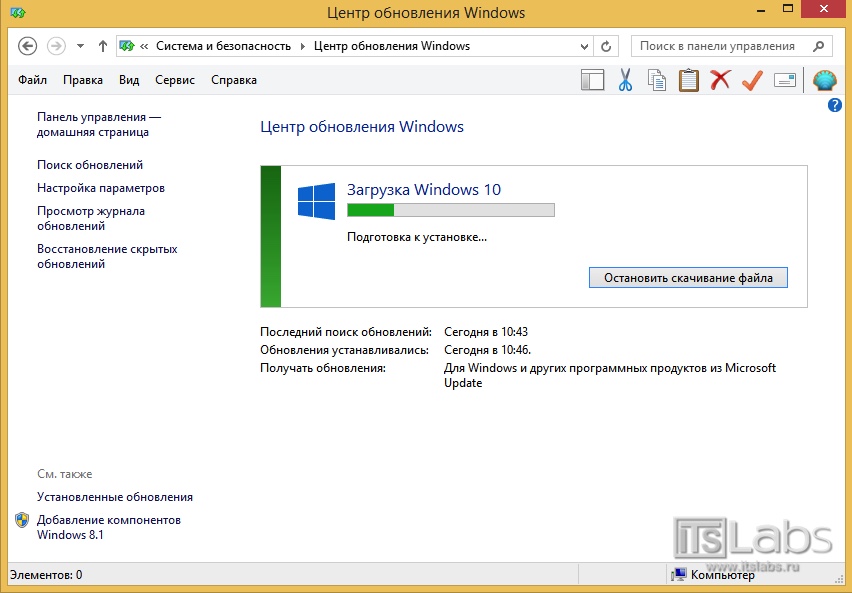852x593 pixels.
Task: Open the Вид menu
Action: (129, 80)
